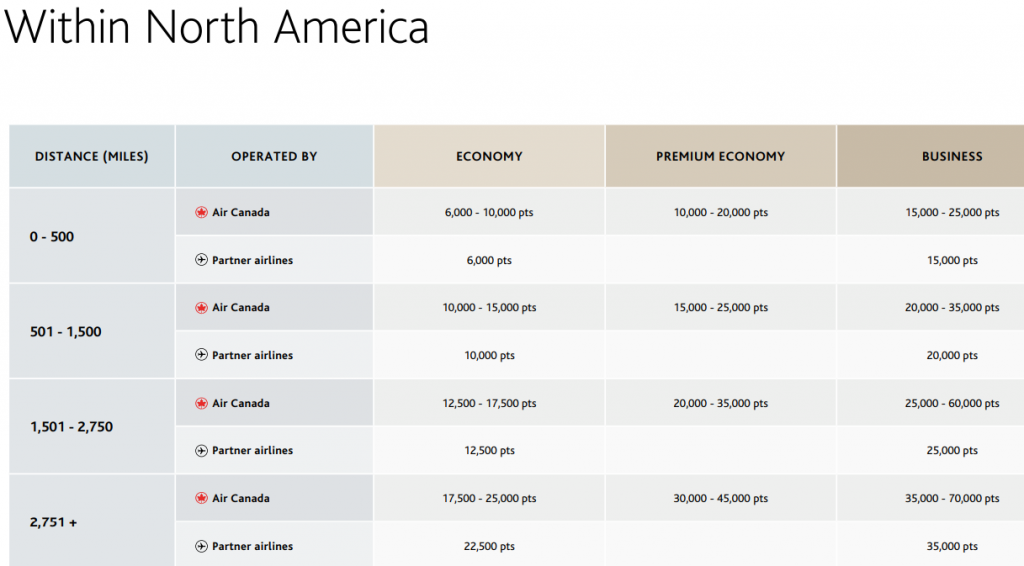Viewport: 1024px width, 566px height.
Task: Select the Air Canada logo icon for 501 - 1,500 miles
Action: (x=201, y=308)
